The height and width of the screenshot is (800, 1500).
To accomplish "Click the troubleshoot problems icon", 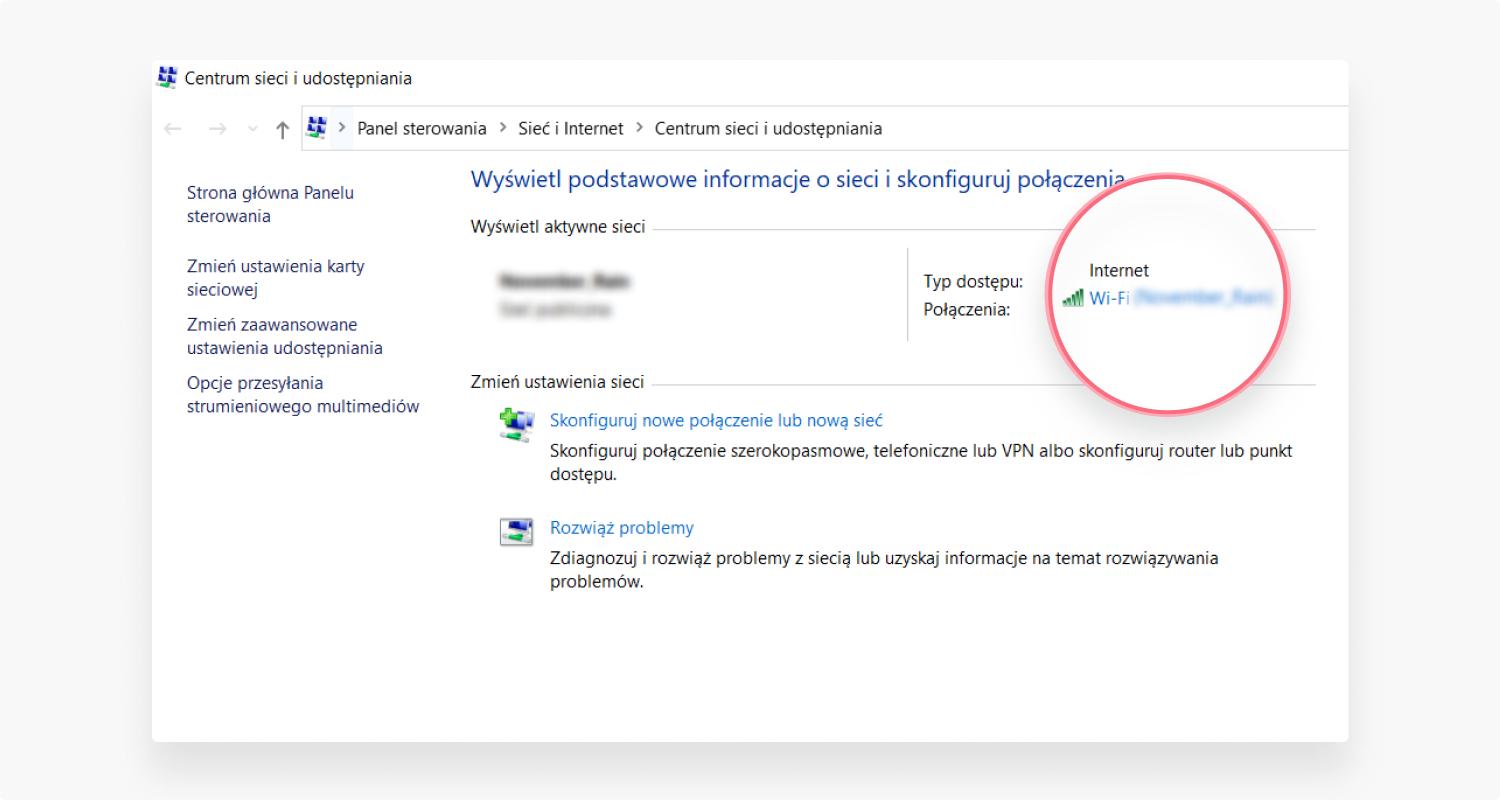I will [x=517, y=531].
